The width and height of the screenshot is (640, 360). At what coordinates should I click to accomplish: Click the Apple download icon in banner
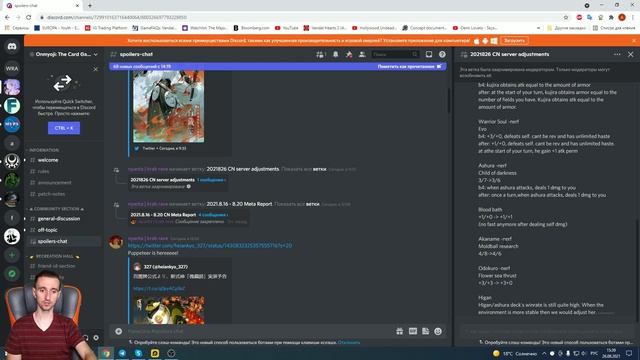click(476, 41)
